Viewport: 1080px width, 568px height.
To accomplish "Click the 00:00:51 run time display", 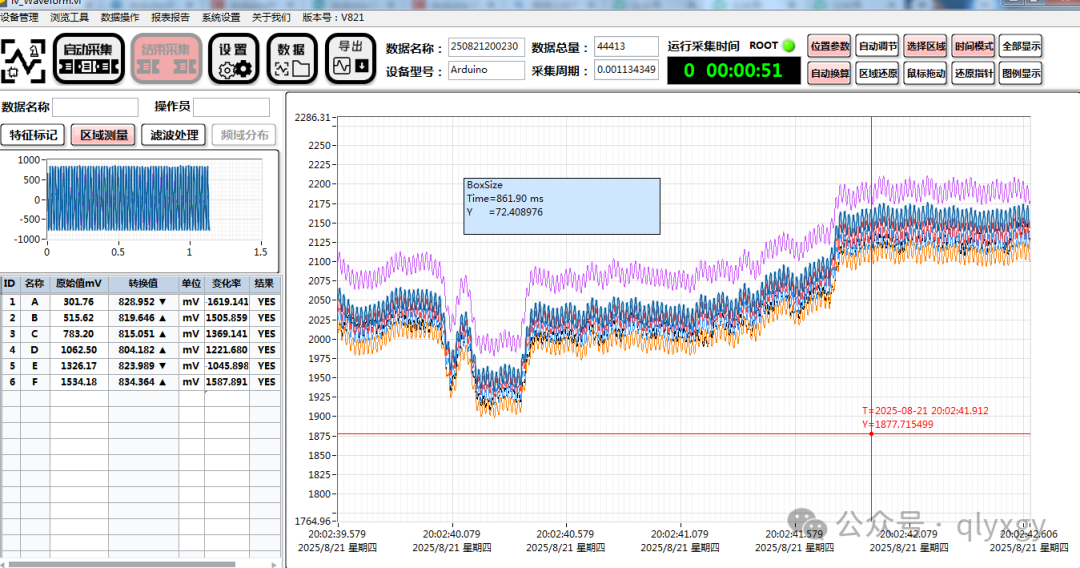I will point(734,71).
